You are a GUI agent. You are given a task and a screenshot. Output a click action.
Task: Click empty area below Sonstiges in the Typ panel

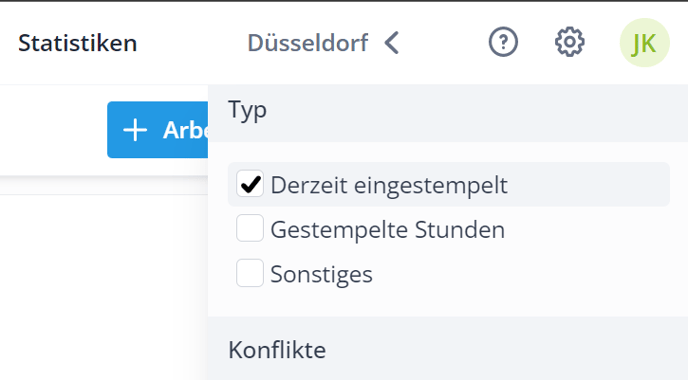448,302
